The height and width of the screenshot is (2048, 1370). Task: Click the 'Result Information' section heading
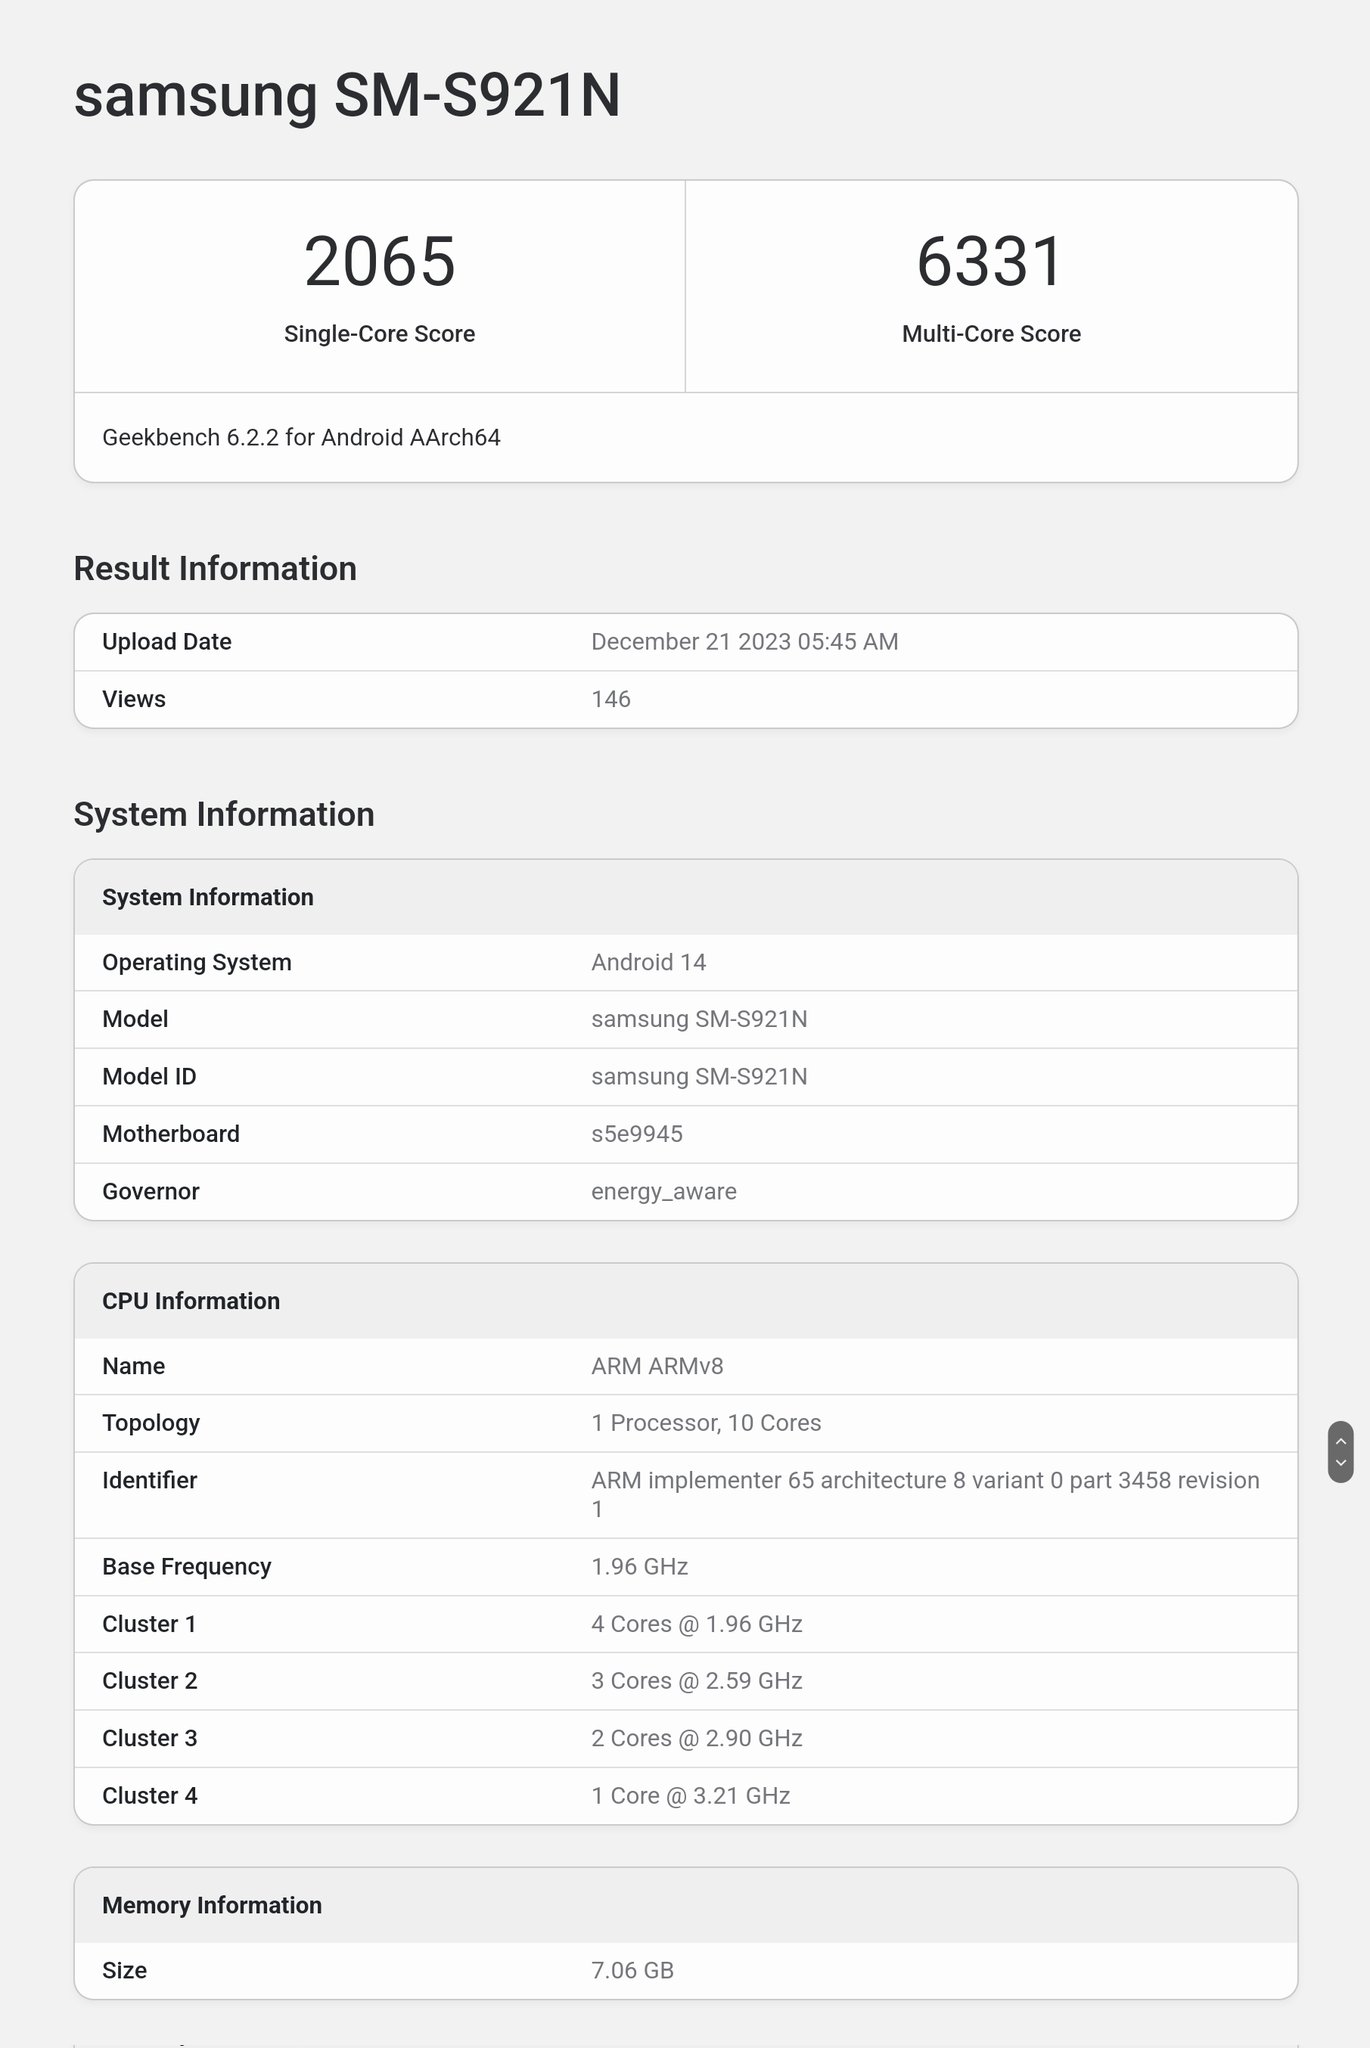(215, 569)
